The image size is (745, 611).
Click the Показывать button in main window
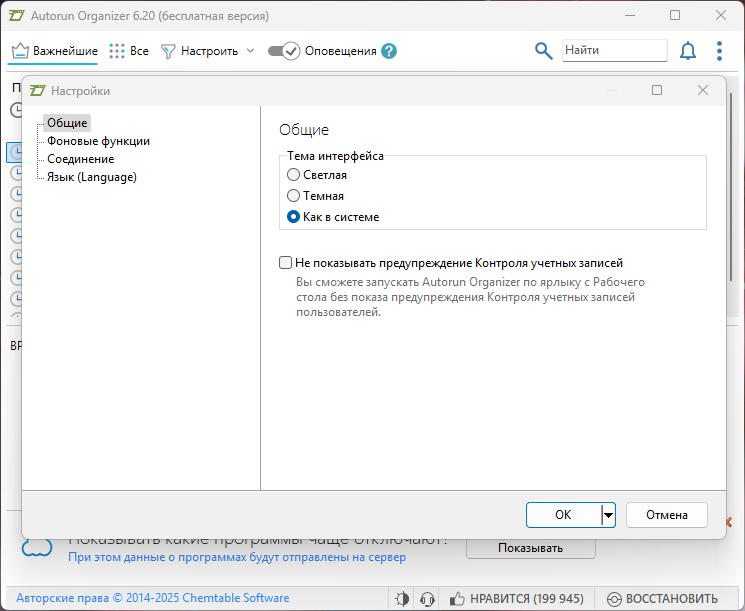point(531,548)
